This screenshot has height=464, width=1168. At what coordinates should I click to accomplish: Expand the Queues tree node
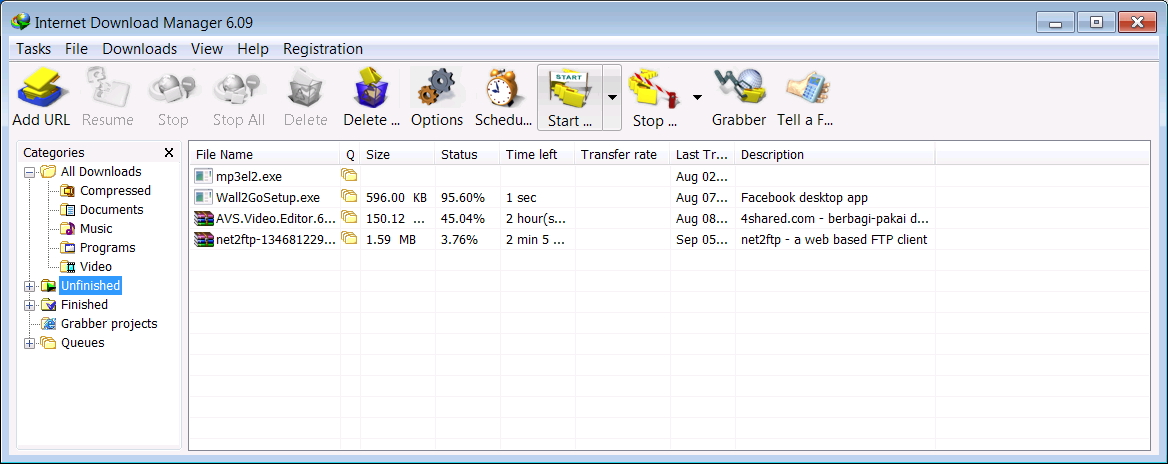tap(30, 343)
